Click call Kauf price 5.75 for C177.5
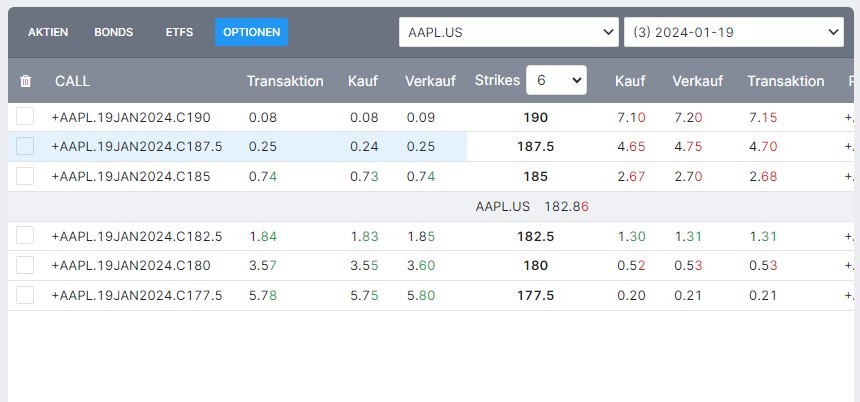 pos(364,296)
